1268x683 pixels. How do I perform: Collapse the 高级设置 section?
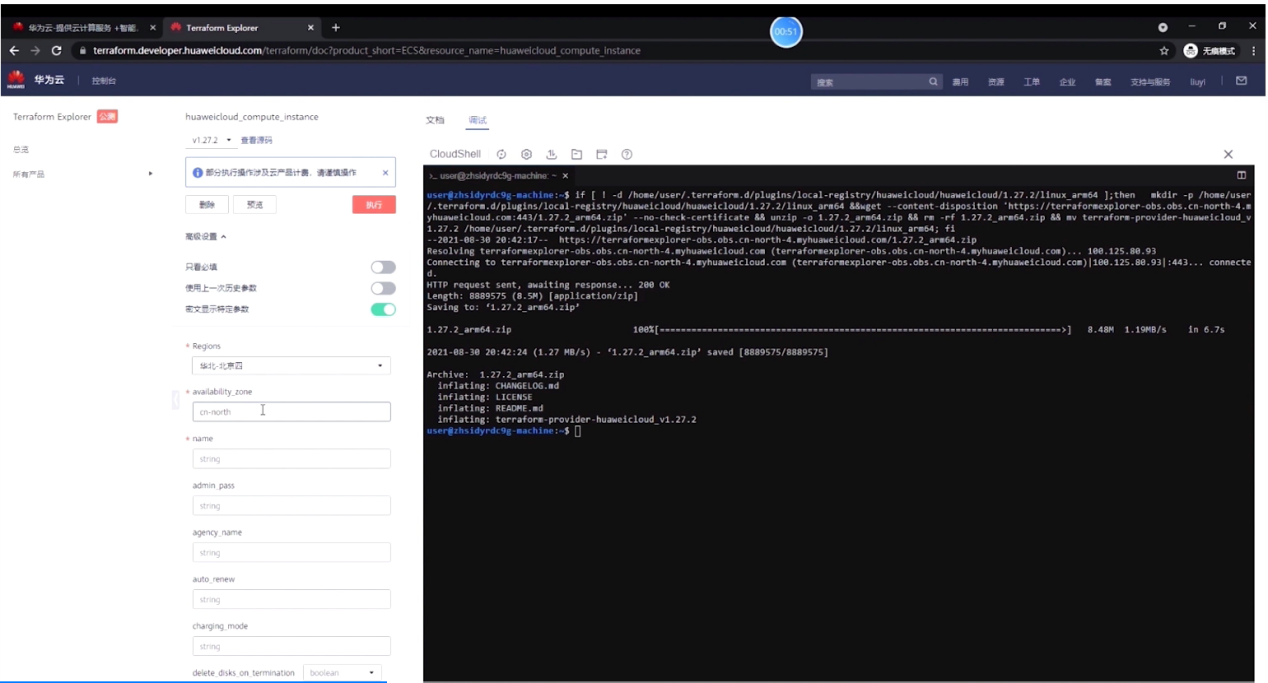click(x=205, y=237)
